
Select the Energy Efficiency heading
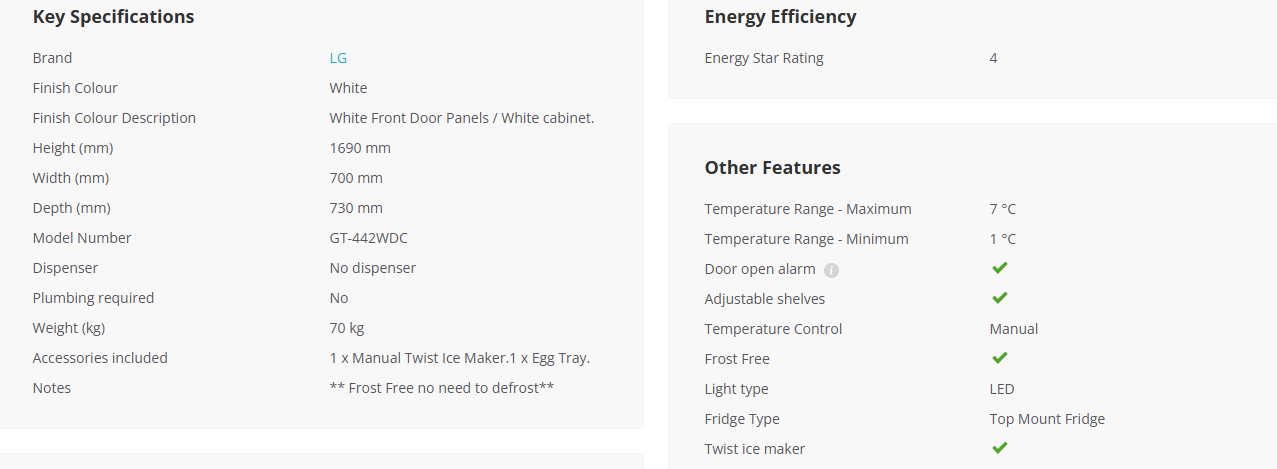pos(780,17)
